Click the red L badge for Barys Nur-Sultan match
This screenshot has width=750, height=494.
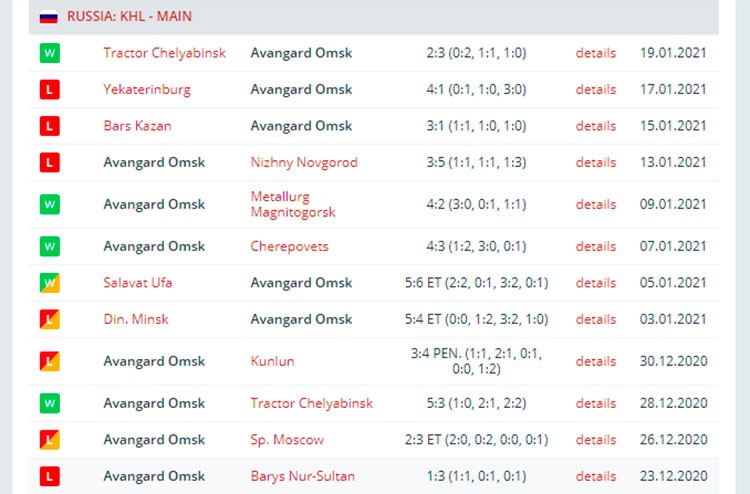pos(50,476)
